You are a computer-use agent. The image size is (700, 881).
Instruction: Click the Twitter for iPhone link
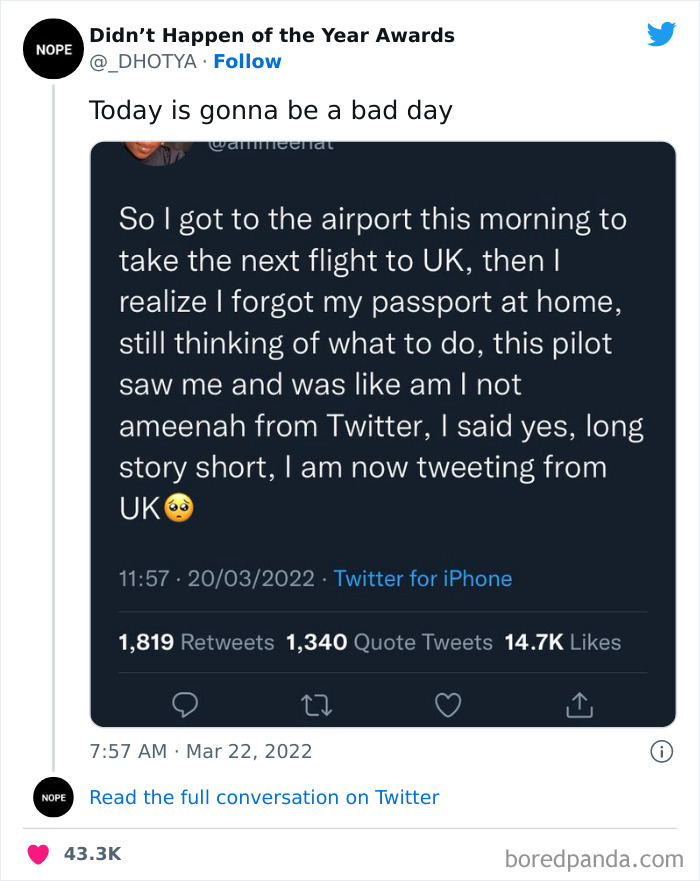point(422,578)
